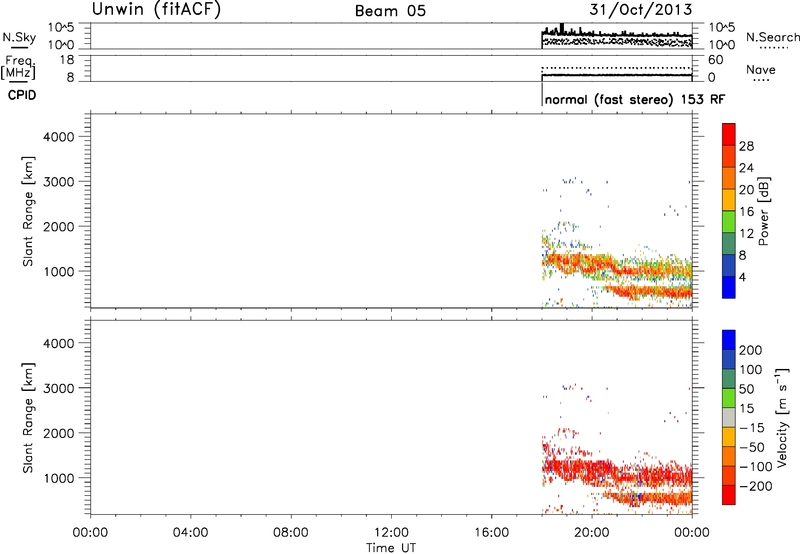800x554 pixels.
Task: Click the "Beam 05" header label
Action: click(390, 11)
